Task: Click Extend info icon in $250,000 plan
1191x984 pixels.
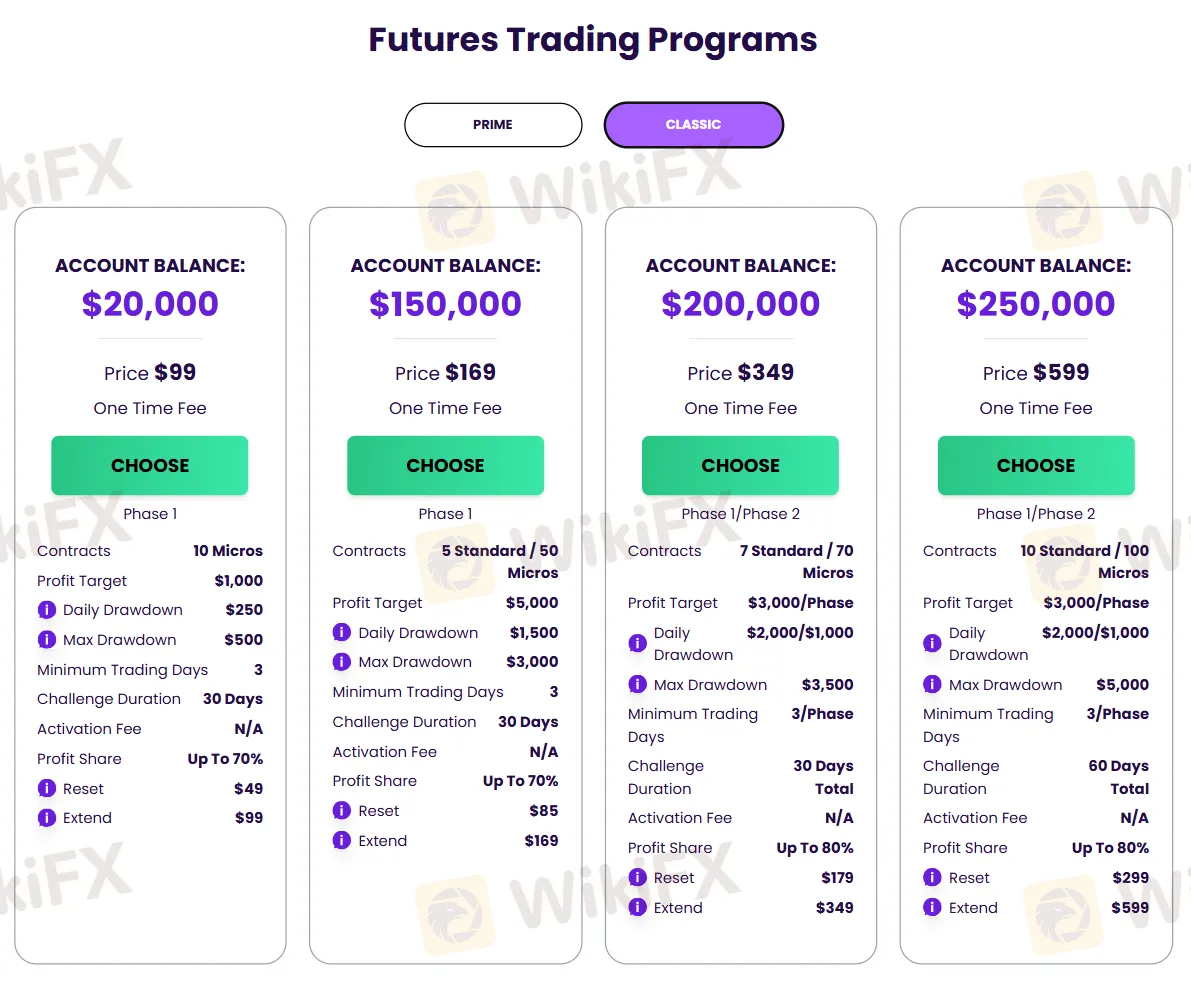Action: pyautogui.click(x=932, y=908)
